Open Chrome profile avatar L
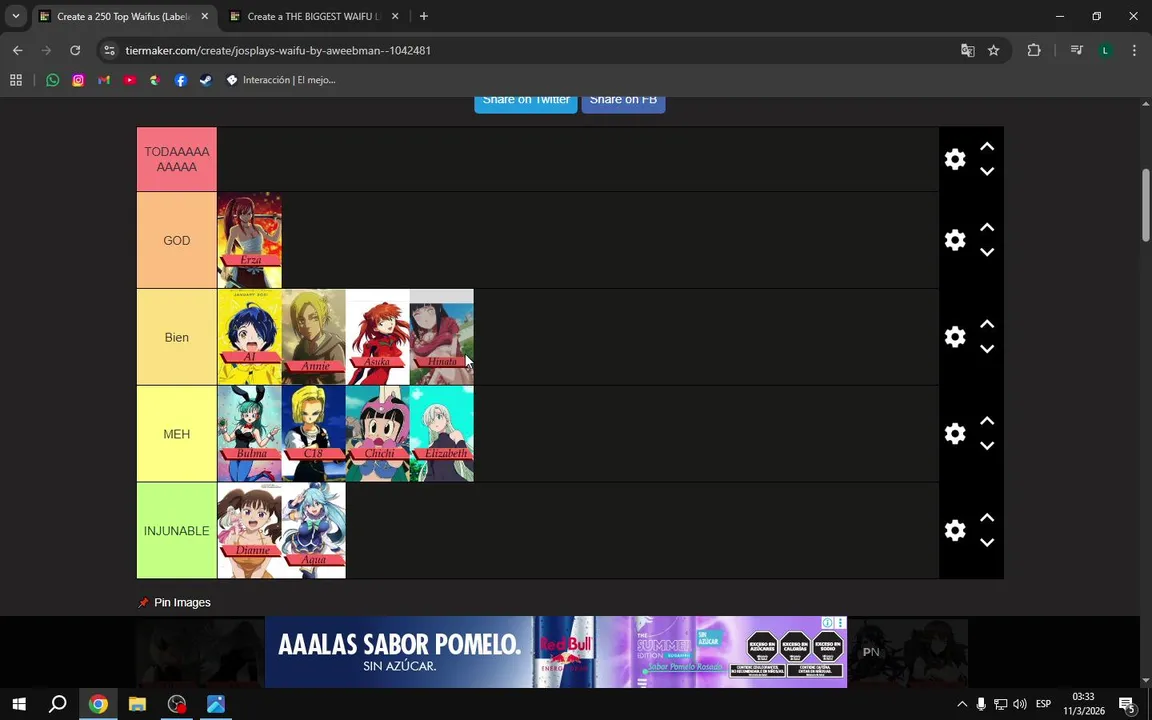Screen dimensions: 1152x720 pos(1105,51)
